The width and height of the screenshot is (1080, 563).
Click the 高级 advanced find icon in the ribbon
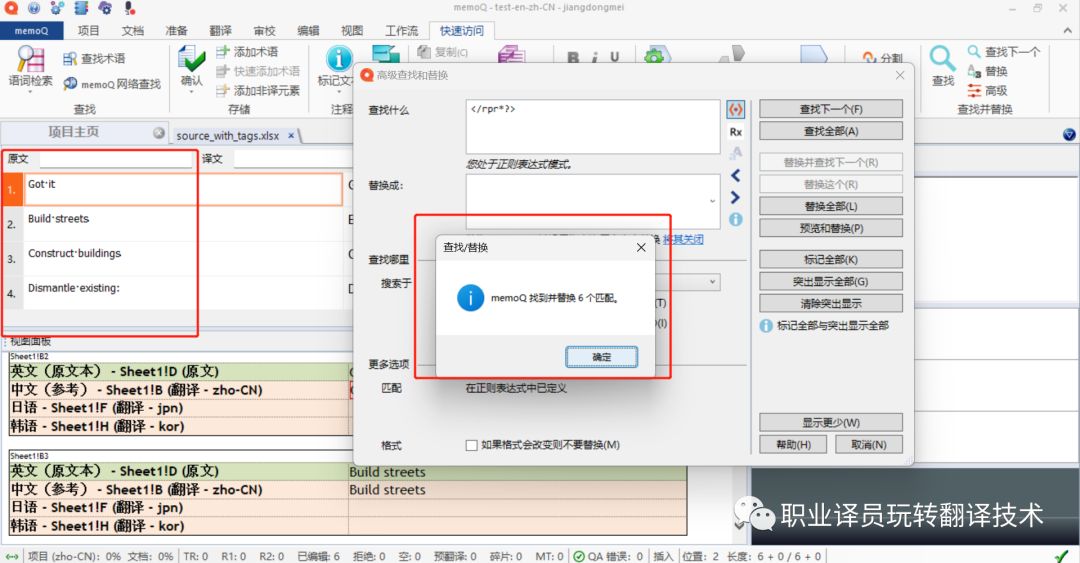(x=974, y=90)
